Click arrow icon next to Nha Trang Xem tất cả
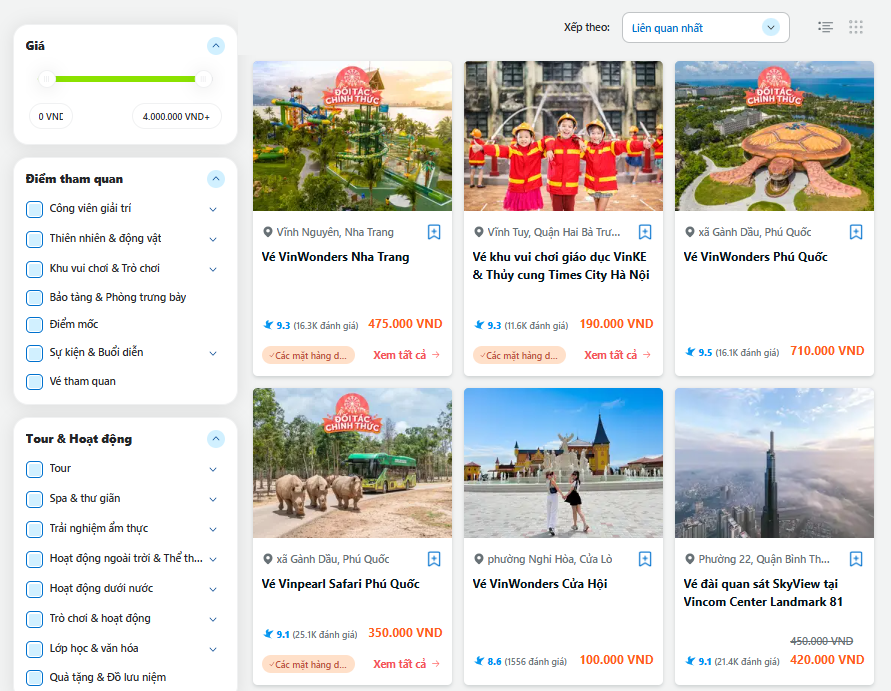This screenshot has height=691, width=891. tap(436, 355)
